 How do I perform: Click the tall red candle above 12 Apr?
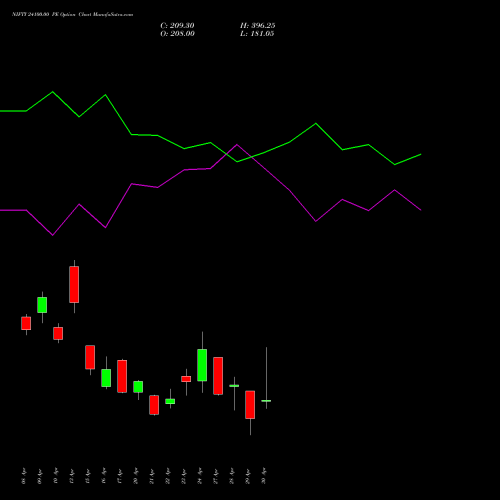[74, 284]
